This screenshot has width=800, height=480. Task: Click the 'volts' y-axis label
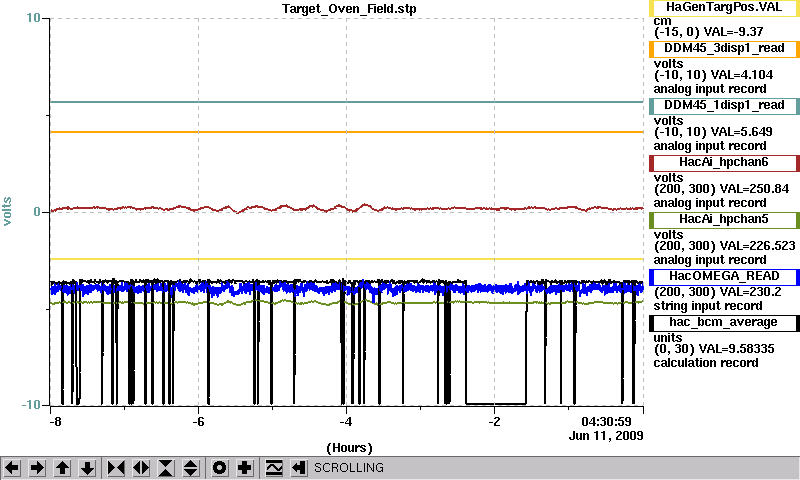(7, 211)
